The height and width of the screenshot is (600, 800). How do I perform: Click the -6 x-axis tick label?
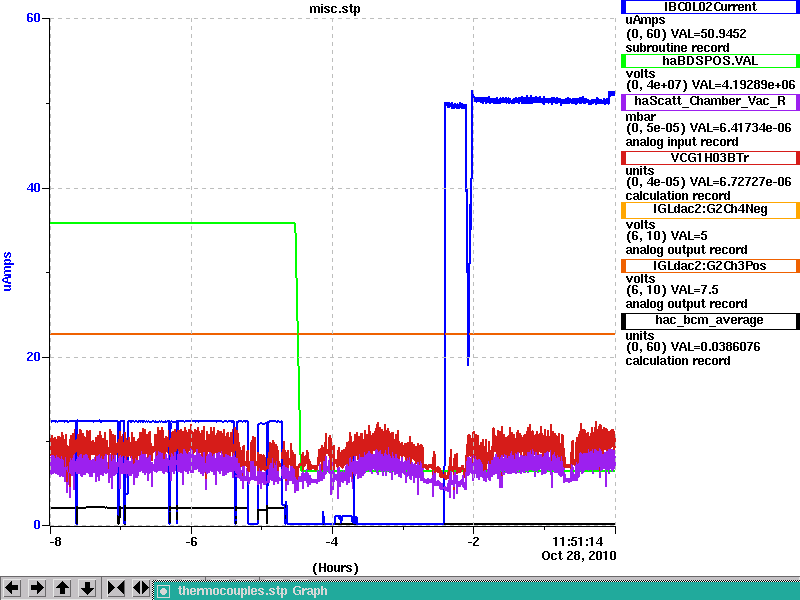tap(191, 542)
